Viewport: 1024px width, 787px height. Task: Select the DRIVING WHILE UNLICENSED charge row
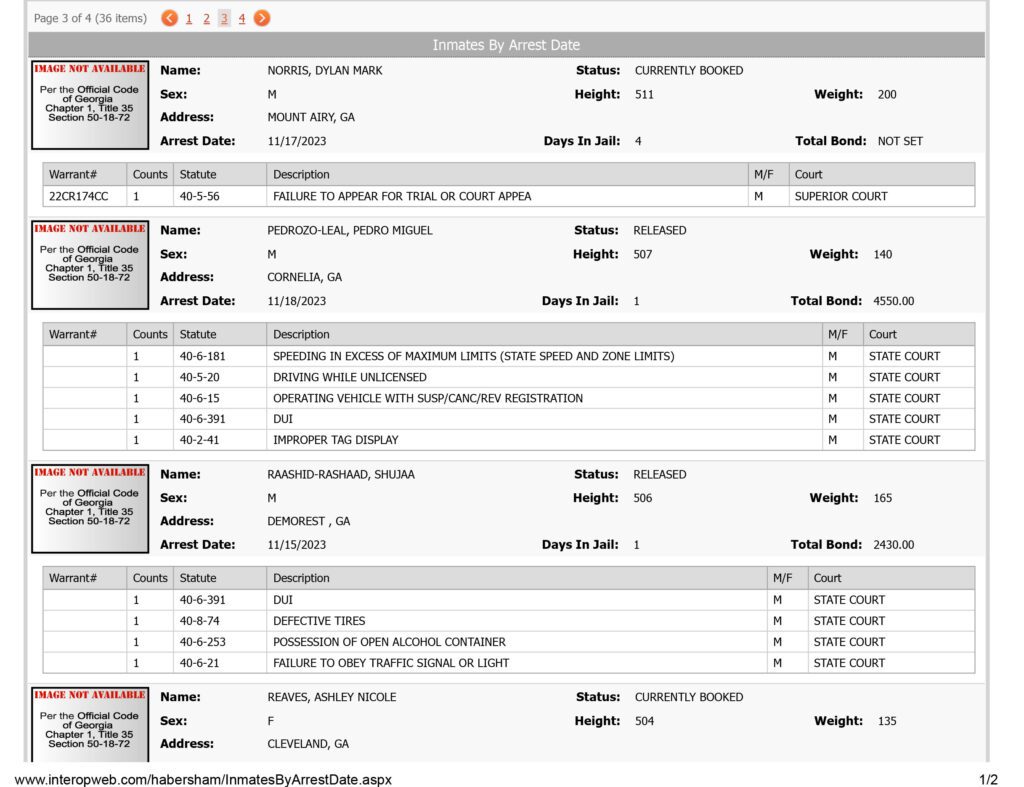coord(509,377)
